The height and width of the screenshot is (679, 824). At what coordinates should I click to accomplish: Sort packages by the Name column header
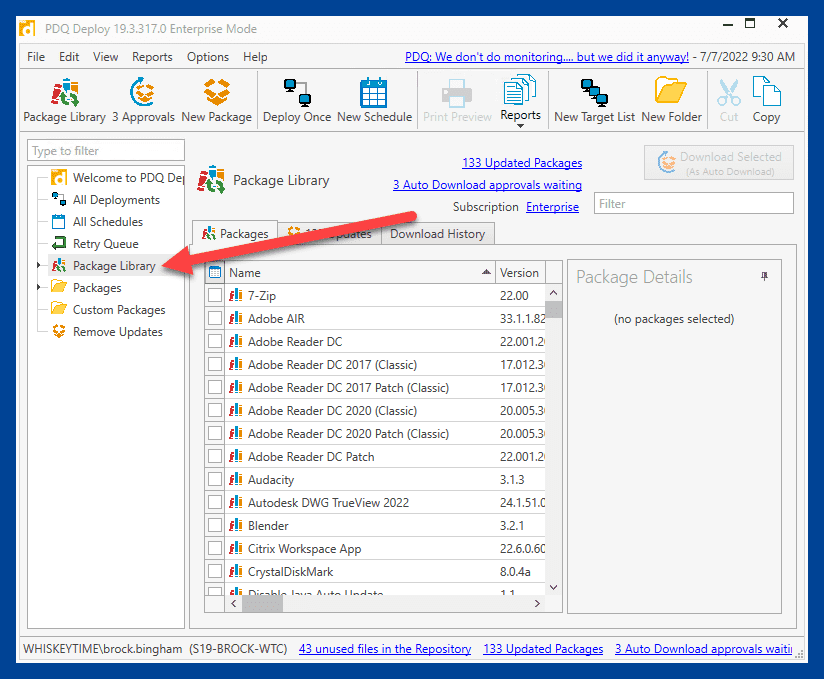[359, 272]
